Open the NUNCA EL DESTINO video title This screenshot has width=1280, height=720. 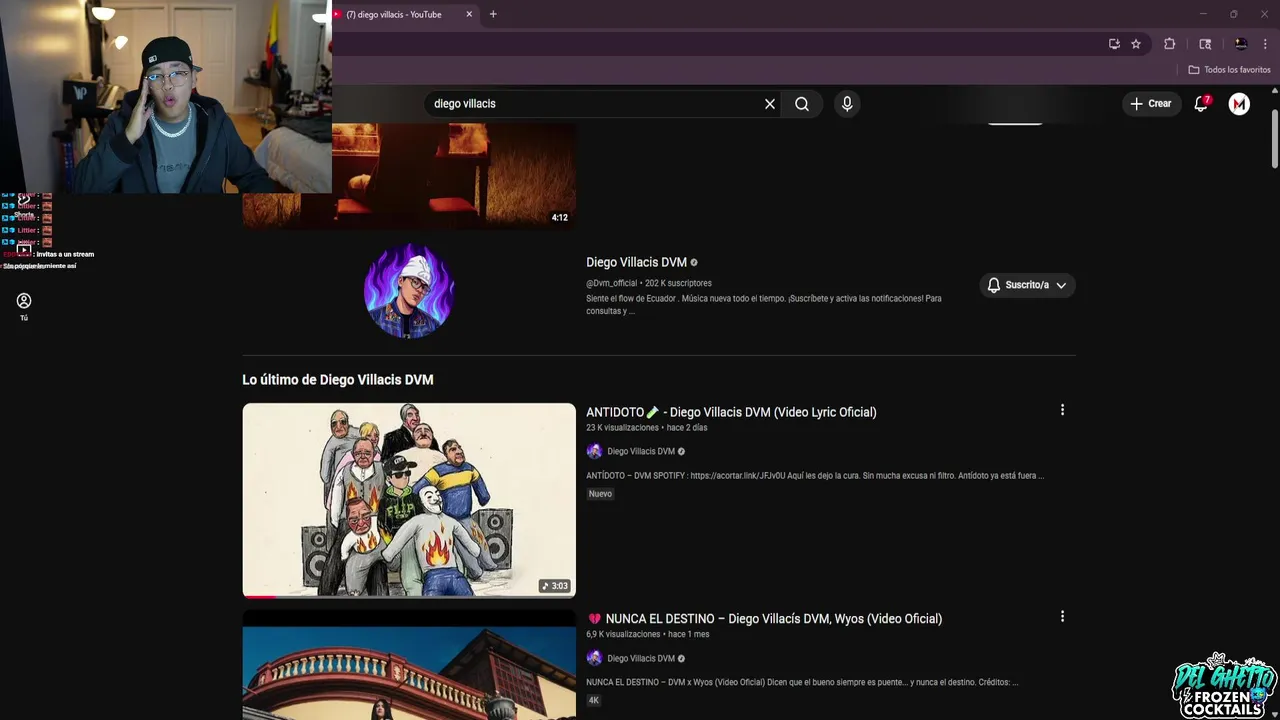tap(764, 619)
